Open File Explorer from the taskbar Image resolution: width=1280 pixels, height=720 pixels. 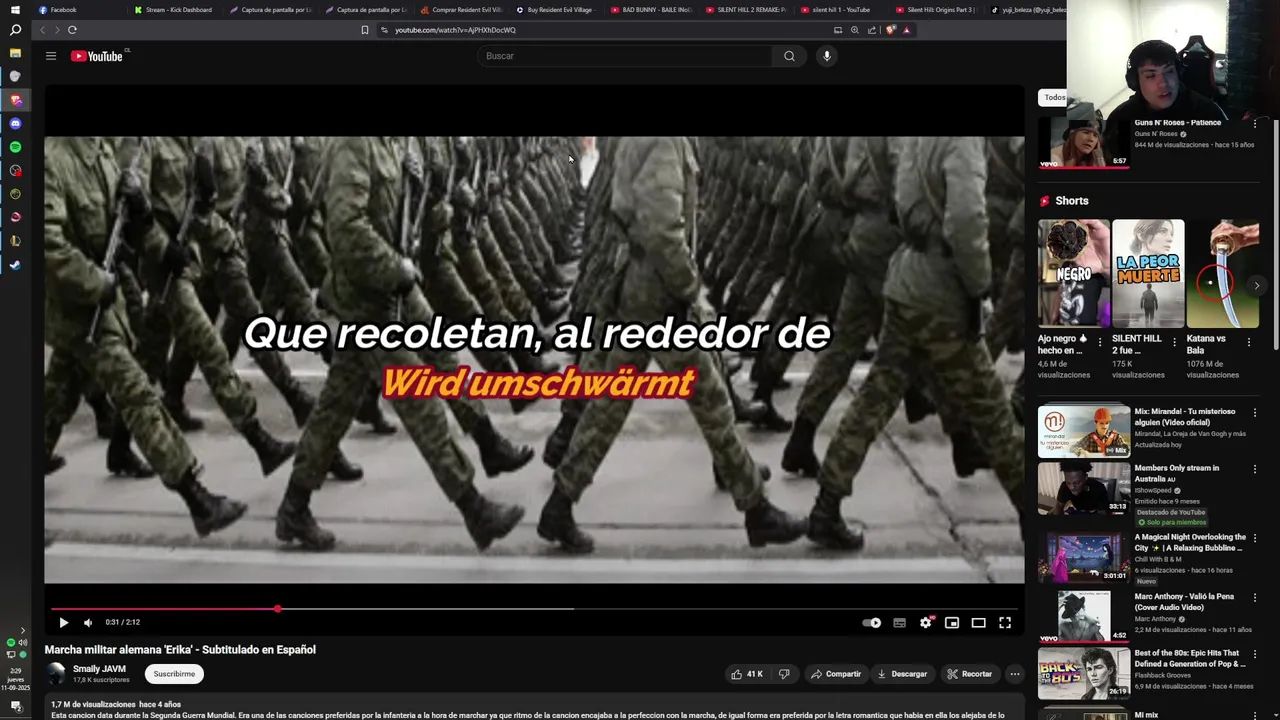[15, 52]
